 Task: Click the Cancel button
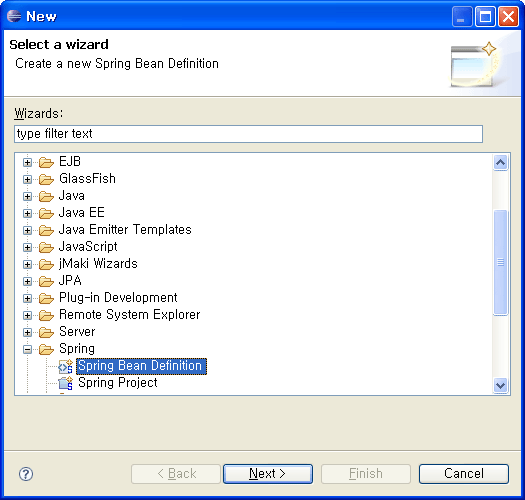(464, 474)
